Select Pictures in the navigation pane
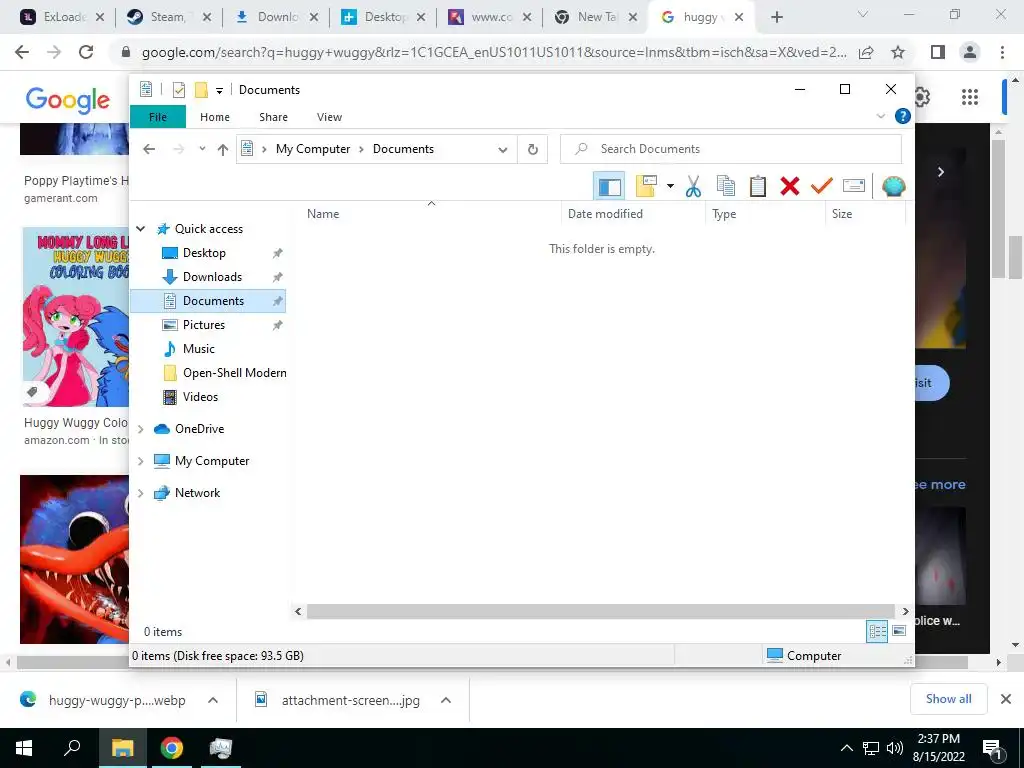The width and height of the screenshot is (1024, 768). pos(204,325)
